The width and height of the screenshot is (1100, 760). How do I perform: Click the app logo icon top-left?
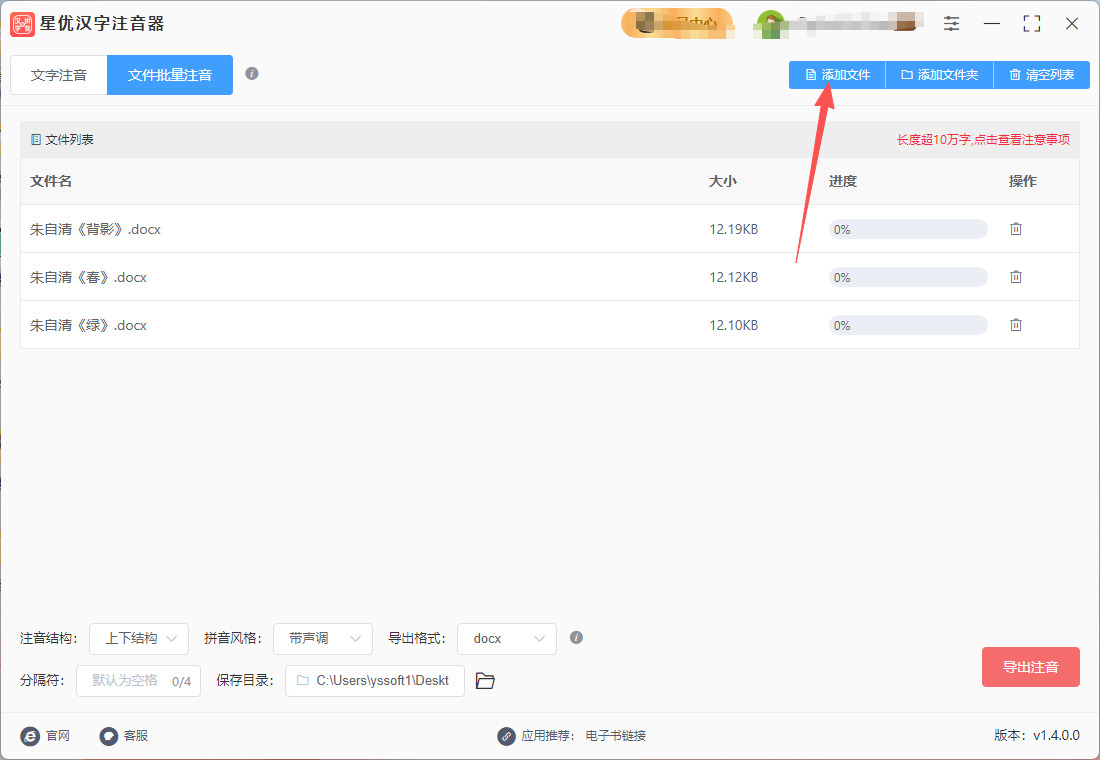point(21,23)
